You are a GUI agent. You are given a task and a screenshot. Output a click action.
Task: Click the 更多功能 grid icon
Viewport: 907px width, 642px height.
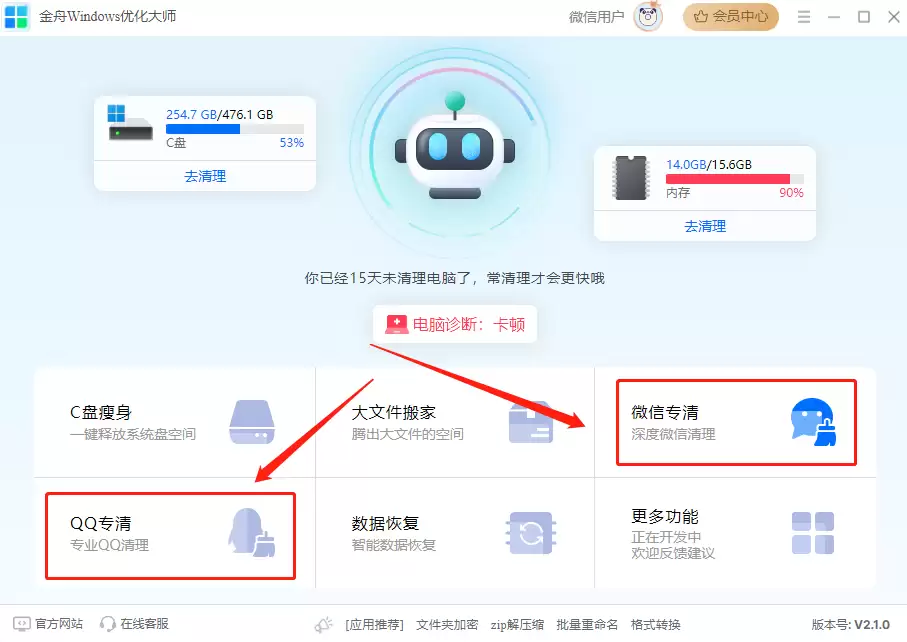coord(813,533)
